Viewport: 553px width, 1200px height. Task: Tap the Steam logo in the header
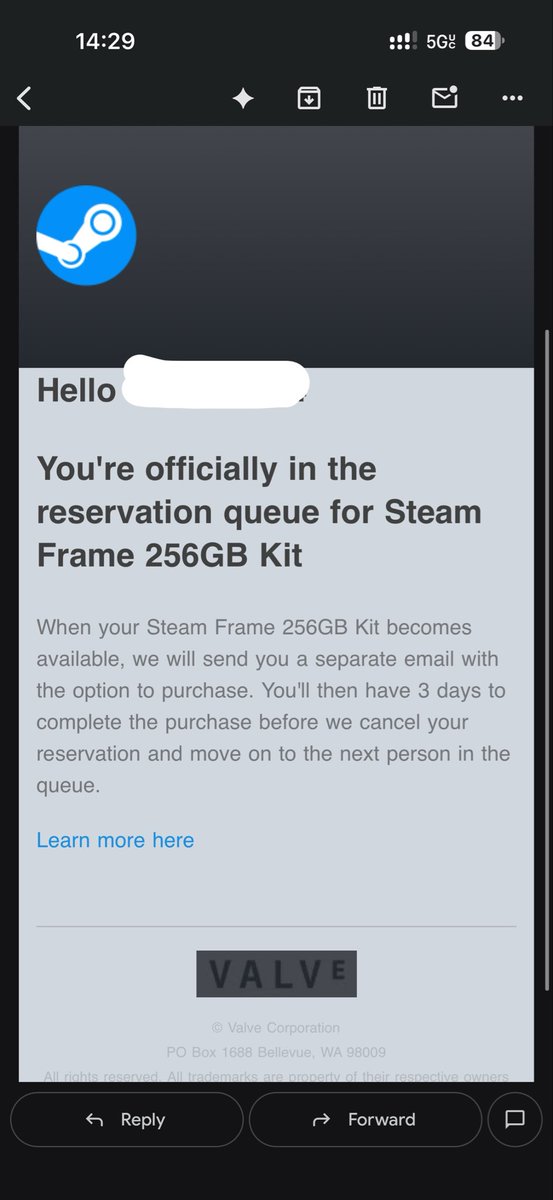(86, 235)
